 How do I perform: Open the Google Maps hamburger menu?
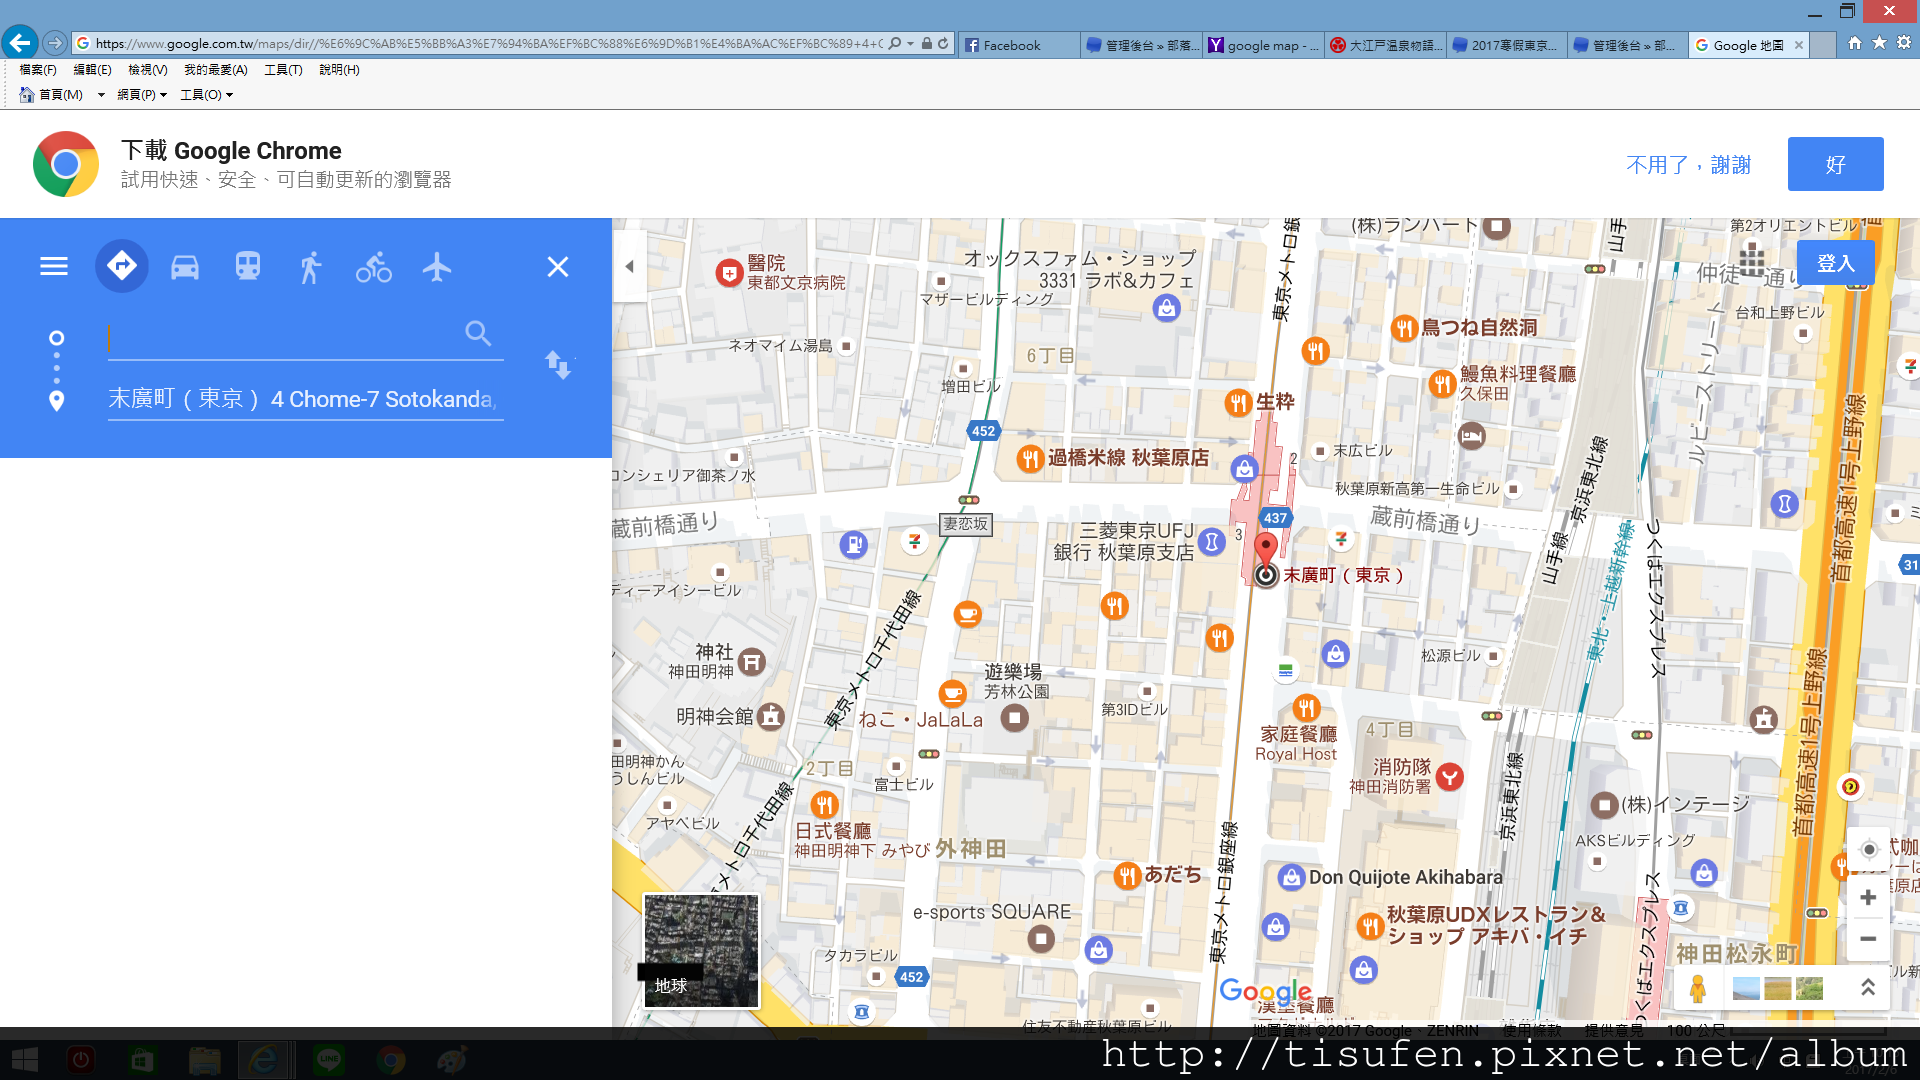point(54,267)
